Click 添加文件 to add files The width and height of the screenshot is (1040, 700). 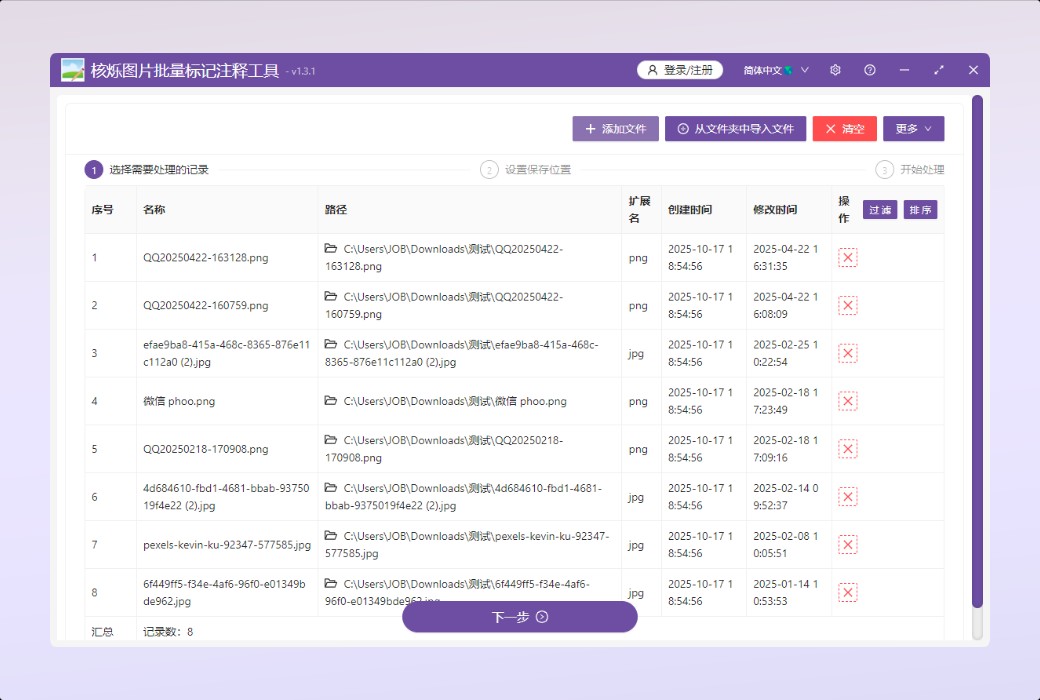tap(616, 129)
